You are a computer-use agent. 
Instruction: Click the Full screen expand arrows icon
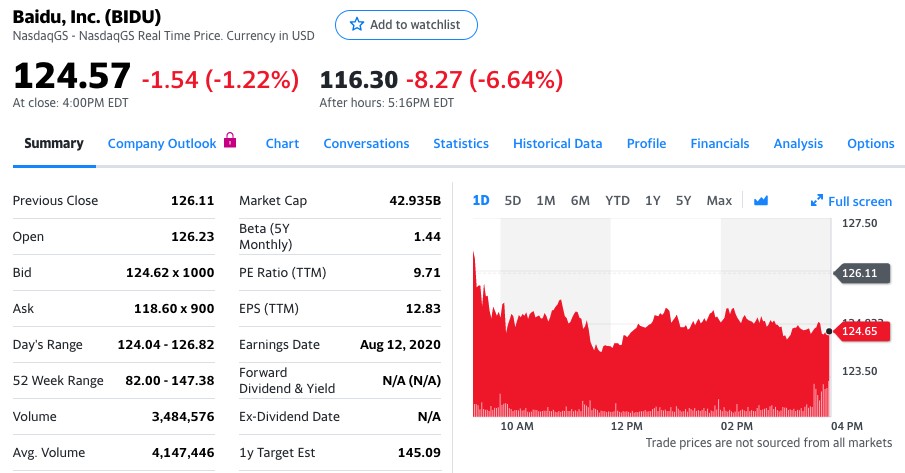point(817,201)
